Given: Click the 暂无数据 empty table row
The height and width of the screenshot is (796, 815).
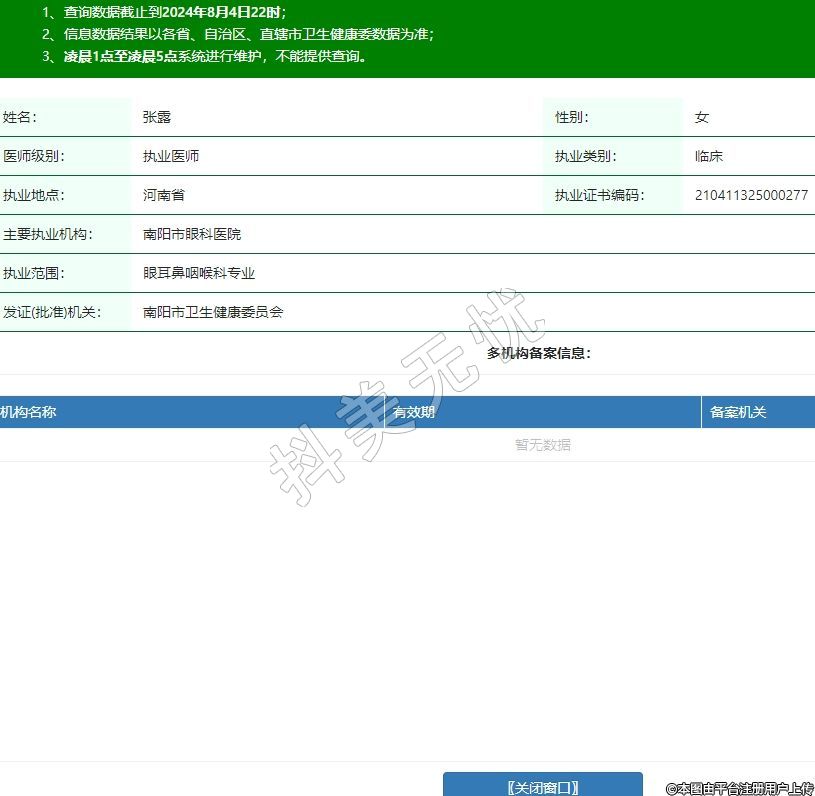Looking at the screenshot, I should [543, 445].
